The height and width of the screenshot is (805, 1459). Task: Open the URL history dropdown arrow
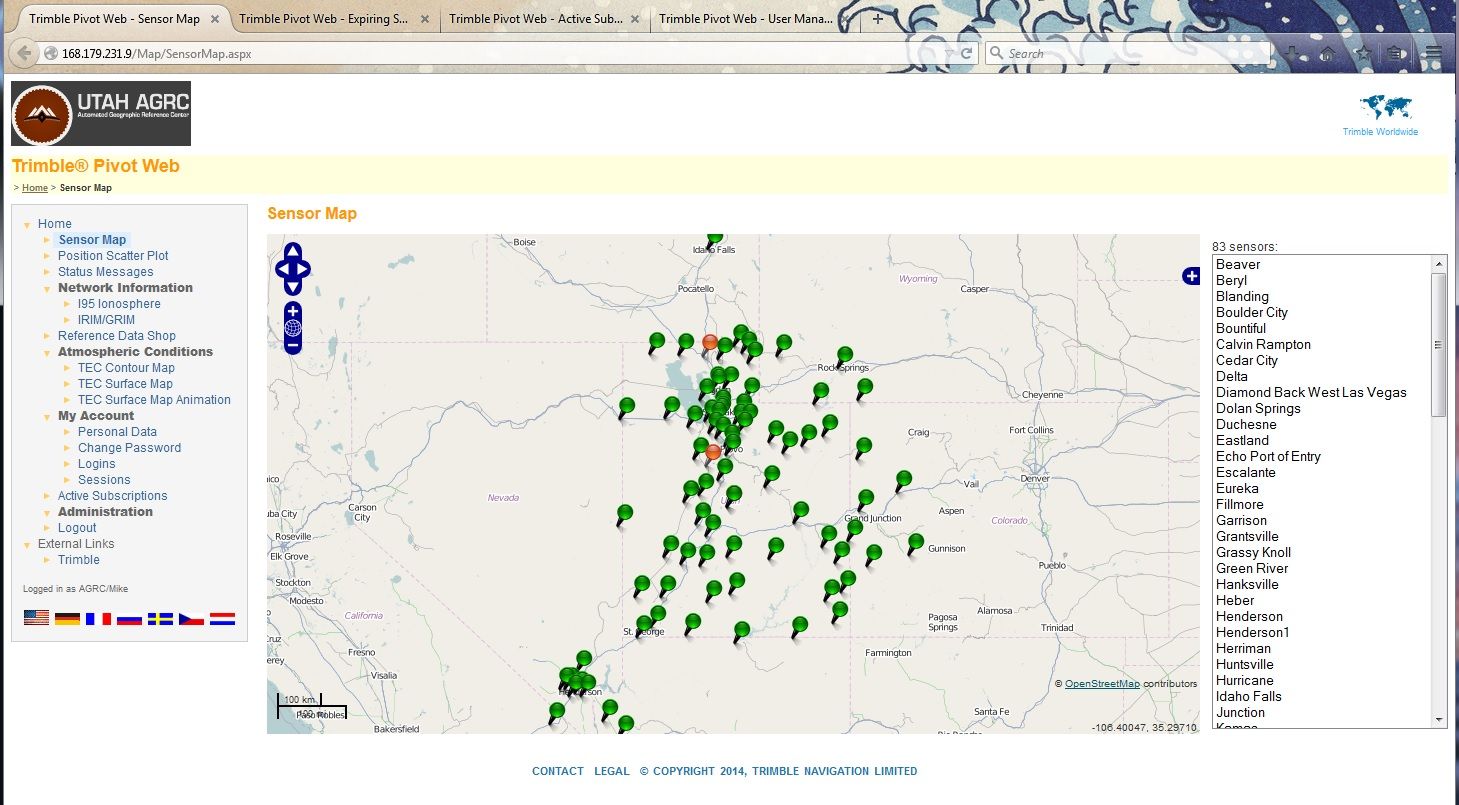tap(949, 53)
